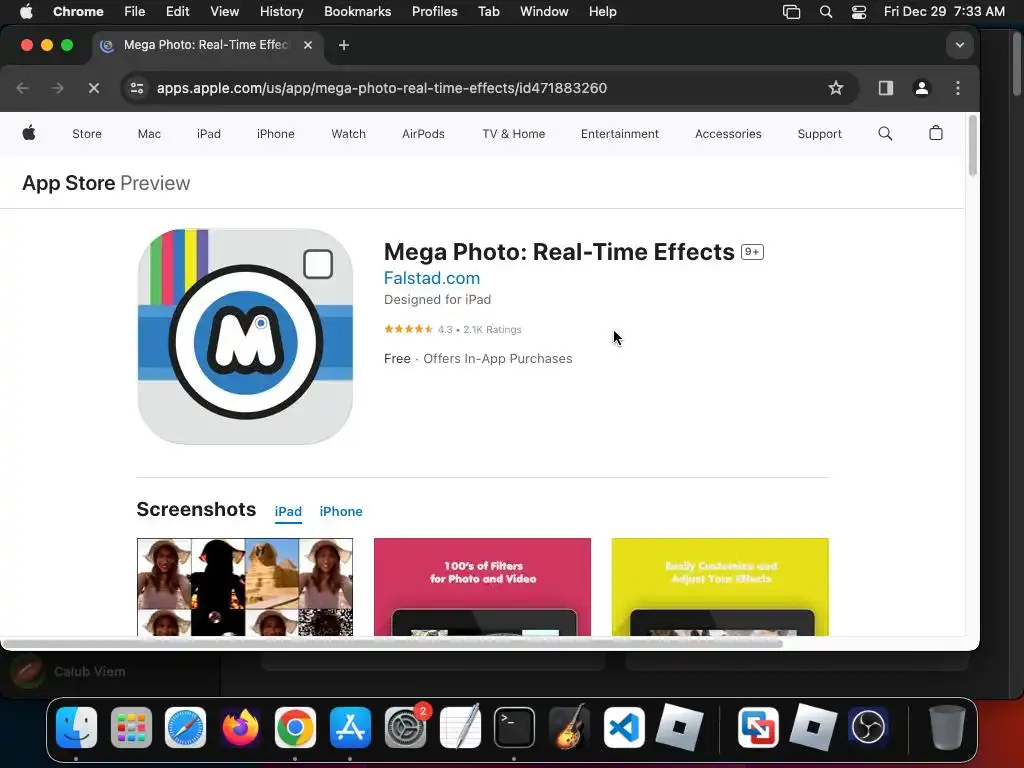The height and width of the screenshot is (768, 1024).
Task: Stop loading the page with X button
Action: [x=94, y=88]
